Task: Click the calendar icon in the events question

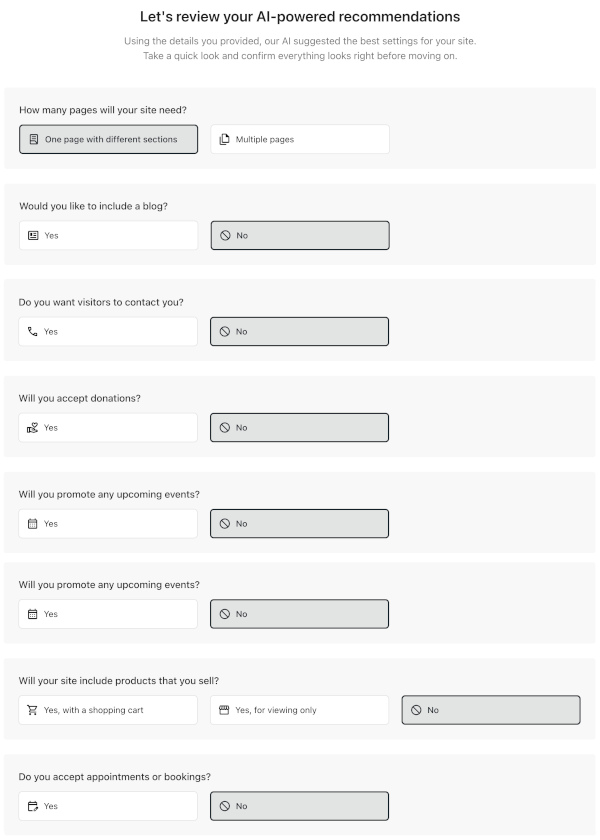Action: point(32,523)
